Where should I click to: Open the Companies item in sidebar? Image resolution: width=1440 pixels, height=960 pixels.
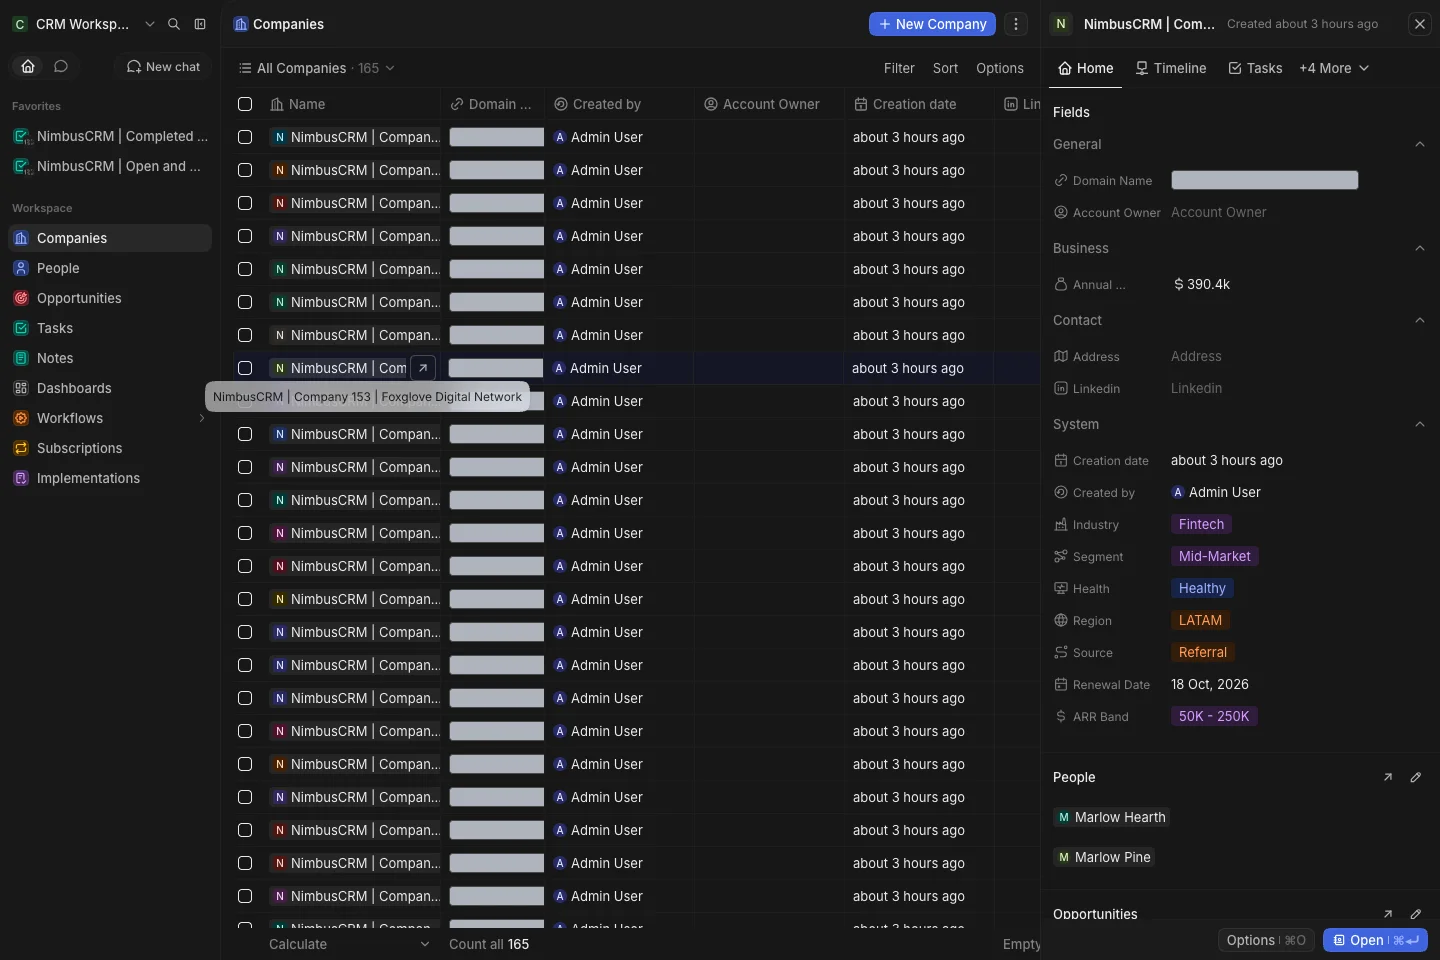pos(110,238)
